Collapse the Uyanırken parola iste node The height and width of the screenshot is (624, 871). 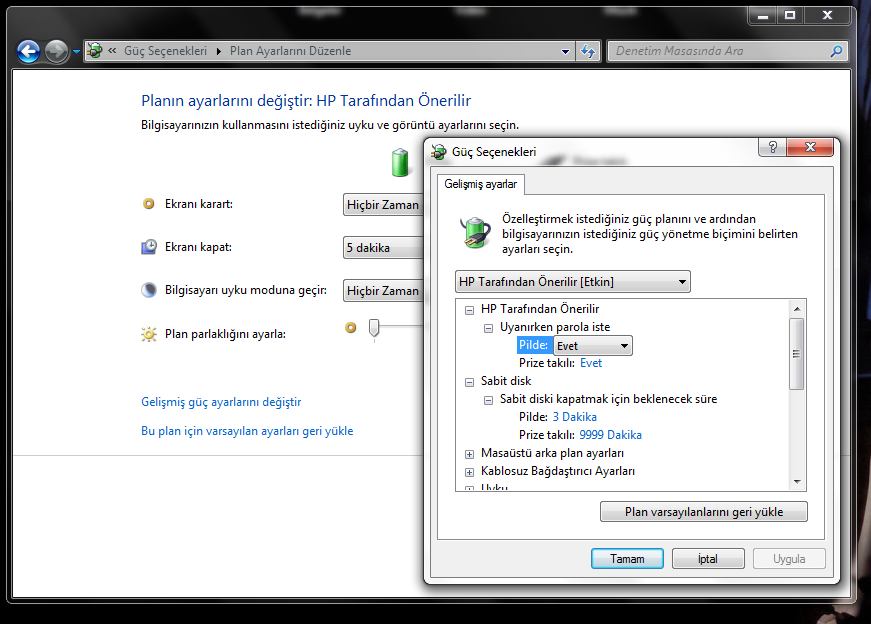488,328
